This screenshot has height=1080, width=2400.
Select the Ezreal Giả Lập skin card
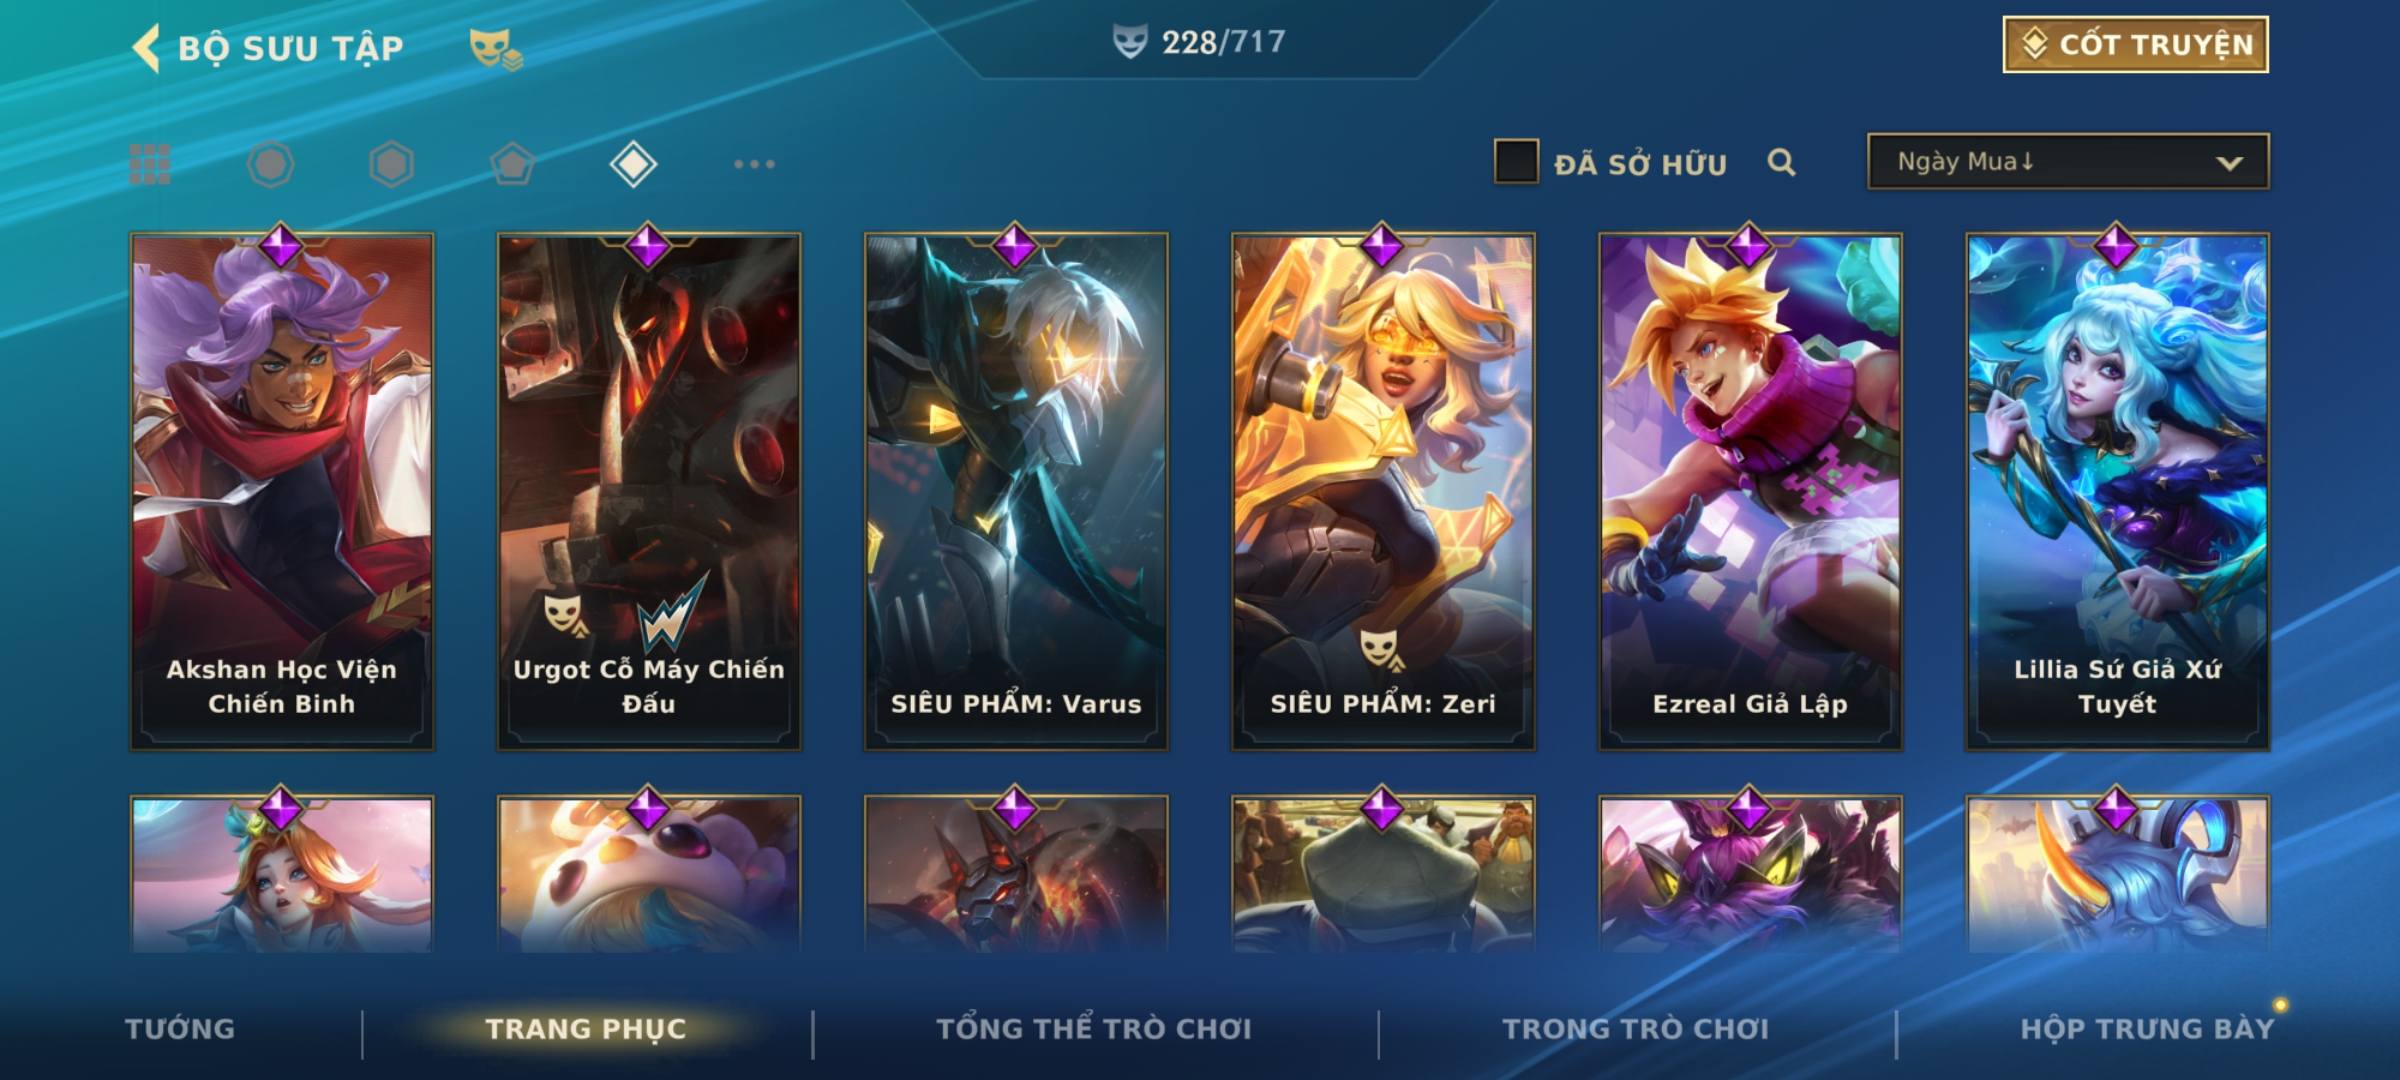pyautogui.click(x=1750, y=491)
